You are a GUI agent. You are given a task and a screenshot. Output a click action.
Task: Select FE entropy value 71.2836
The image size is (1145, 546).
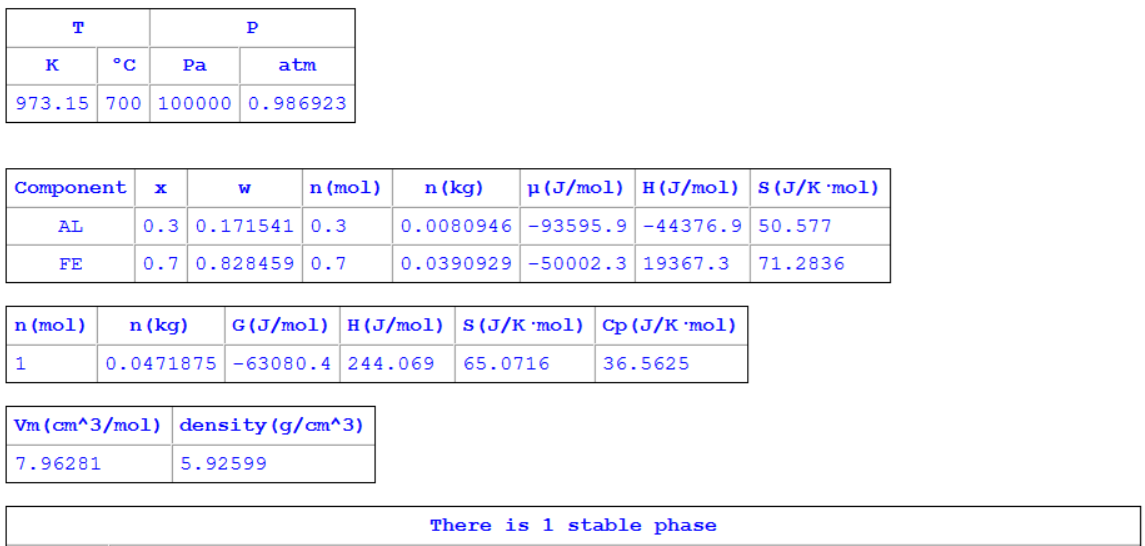[802, 264]
